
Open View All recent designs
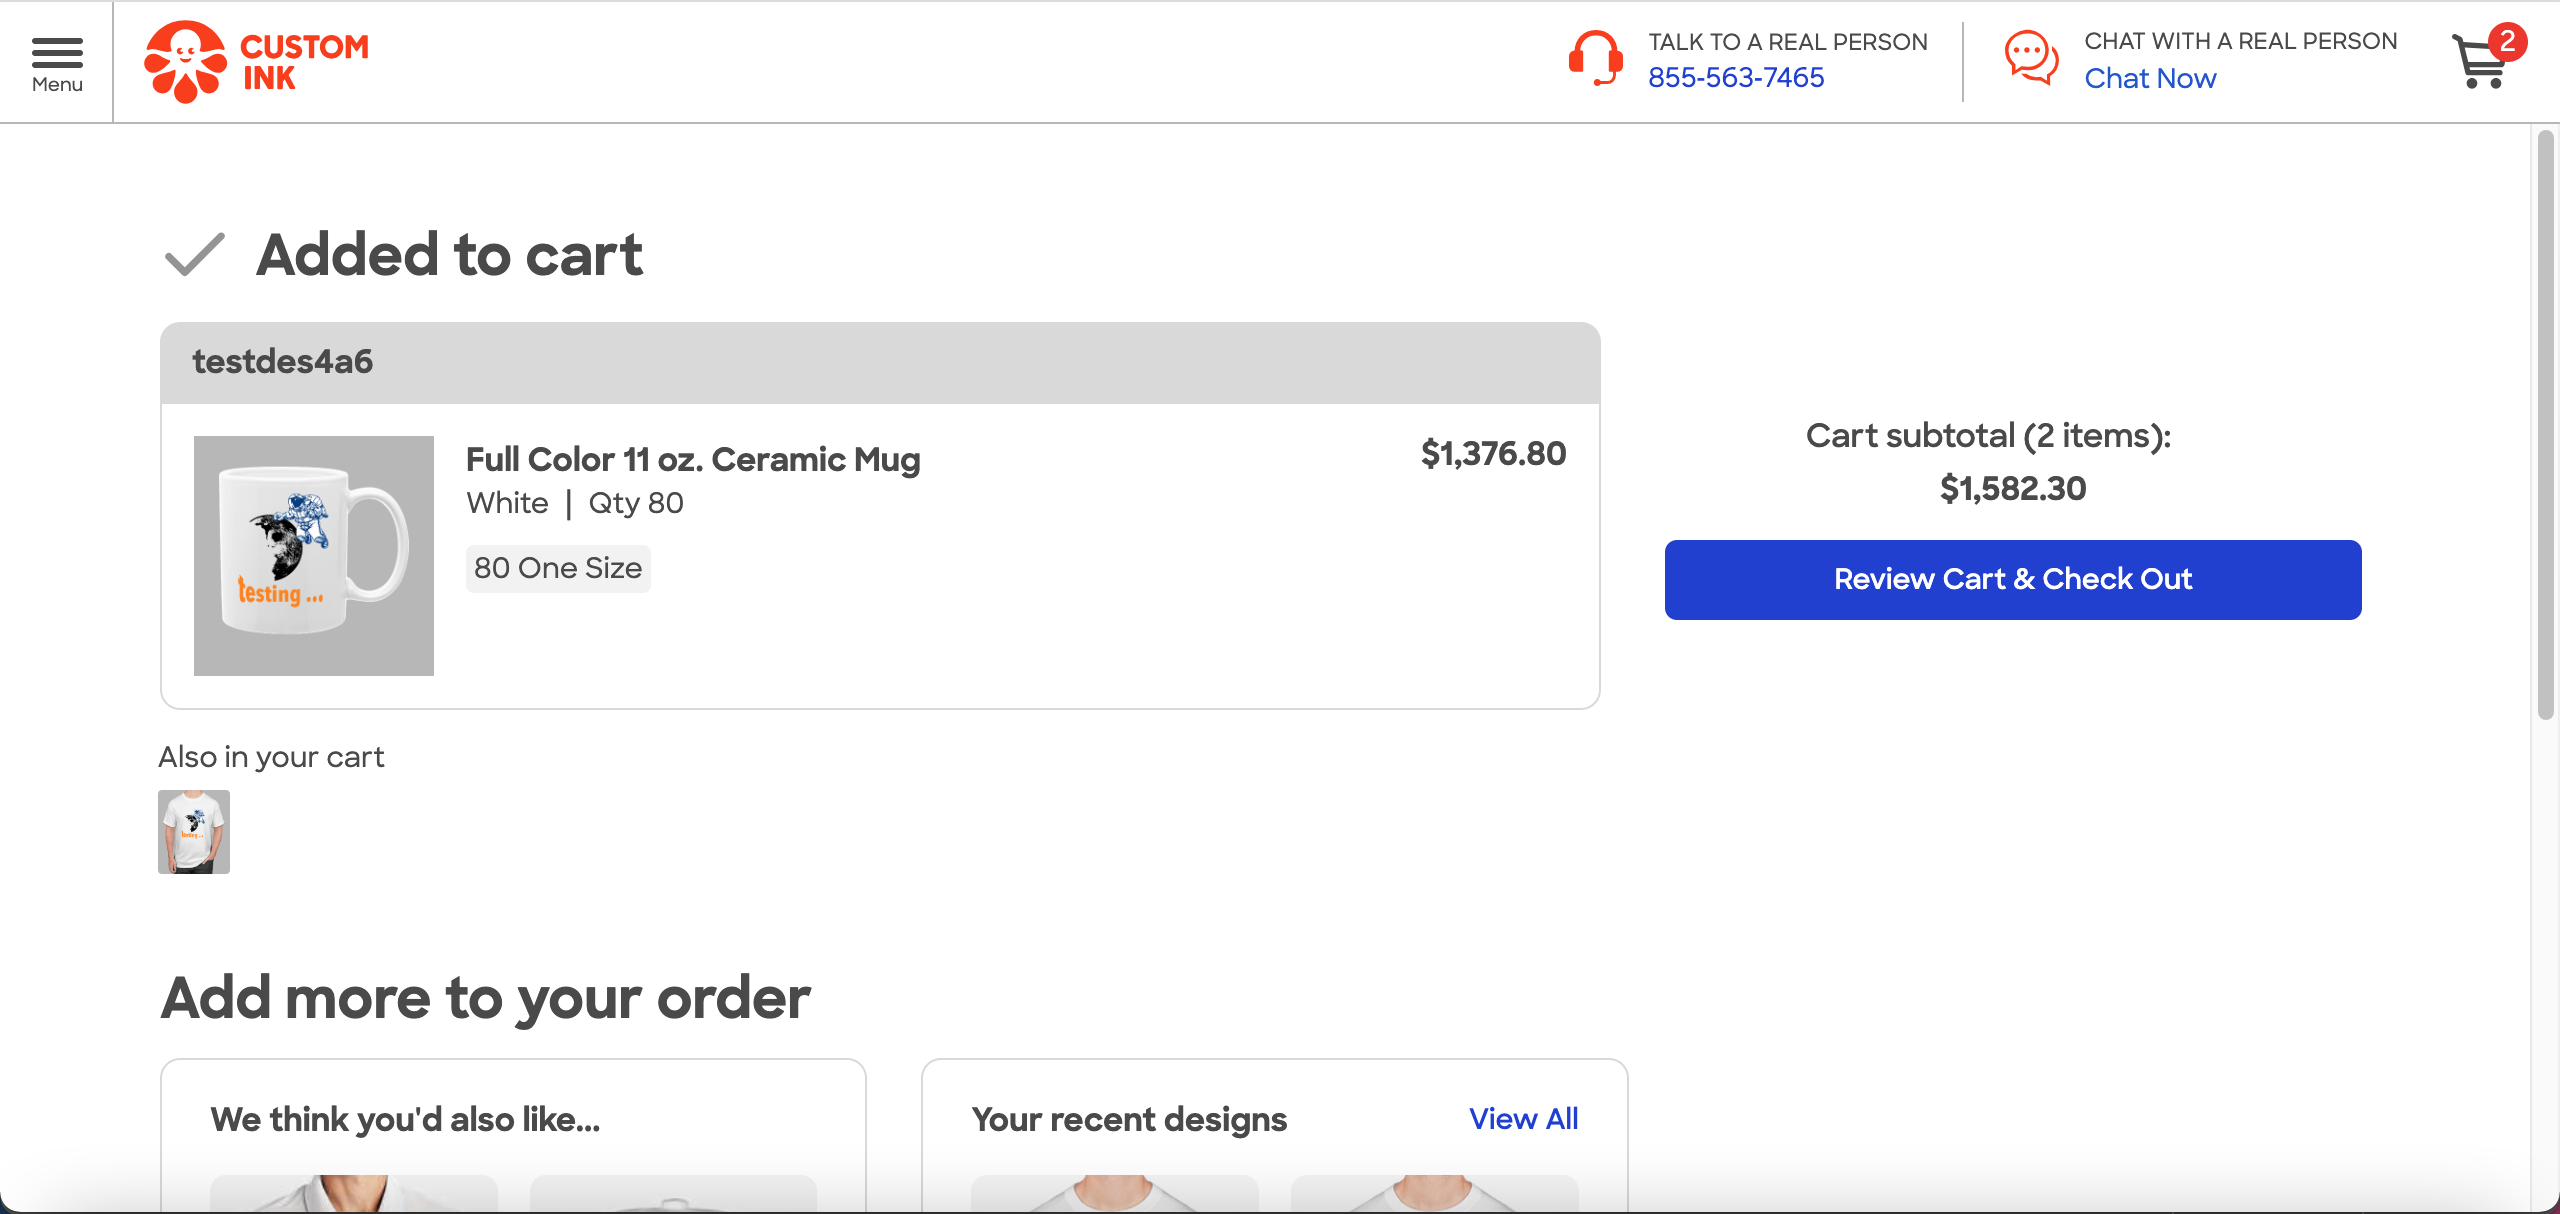tap(1523, 1119)
